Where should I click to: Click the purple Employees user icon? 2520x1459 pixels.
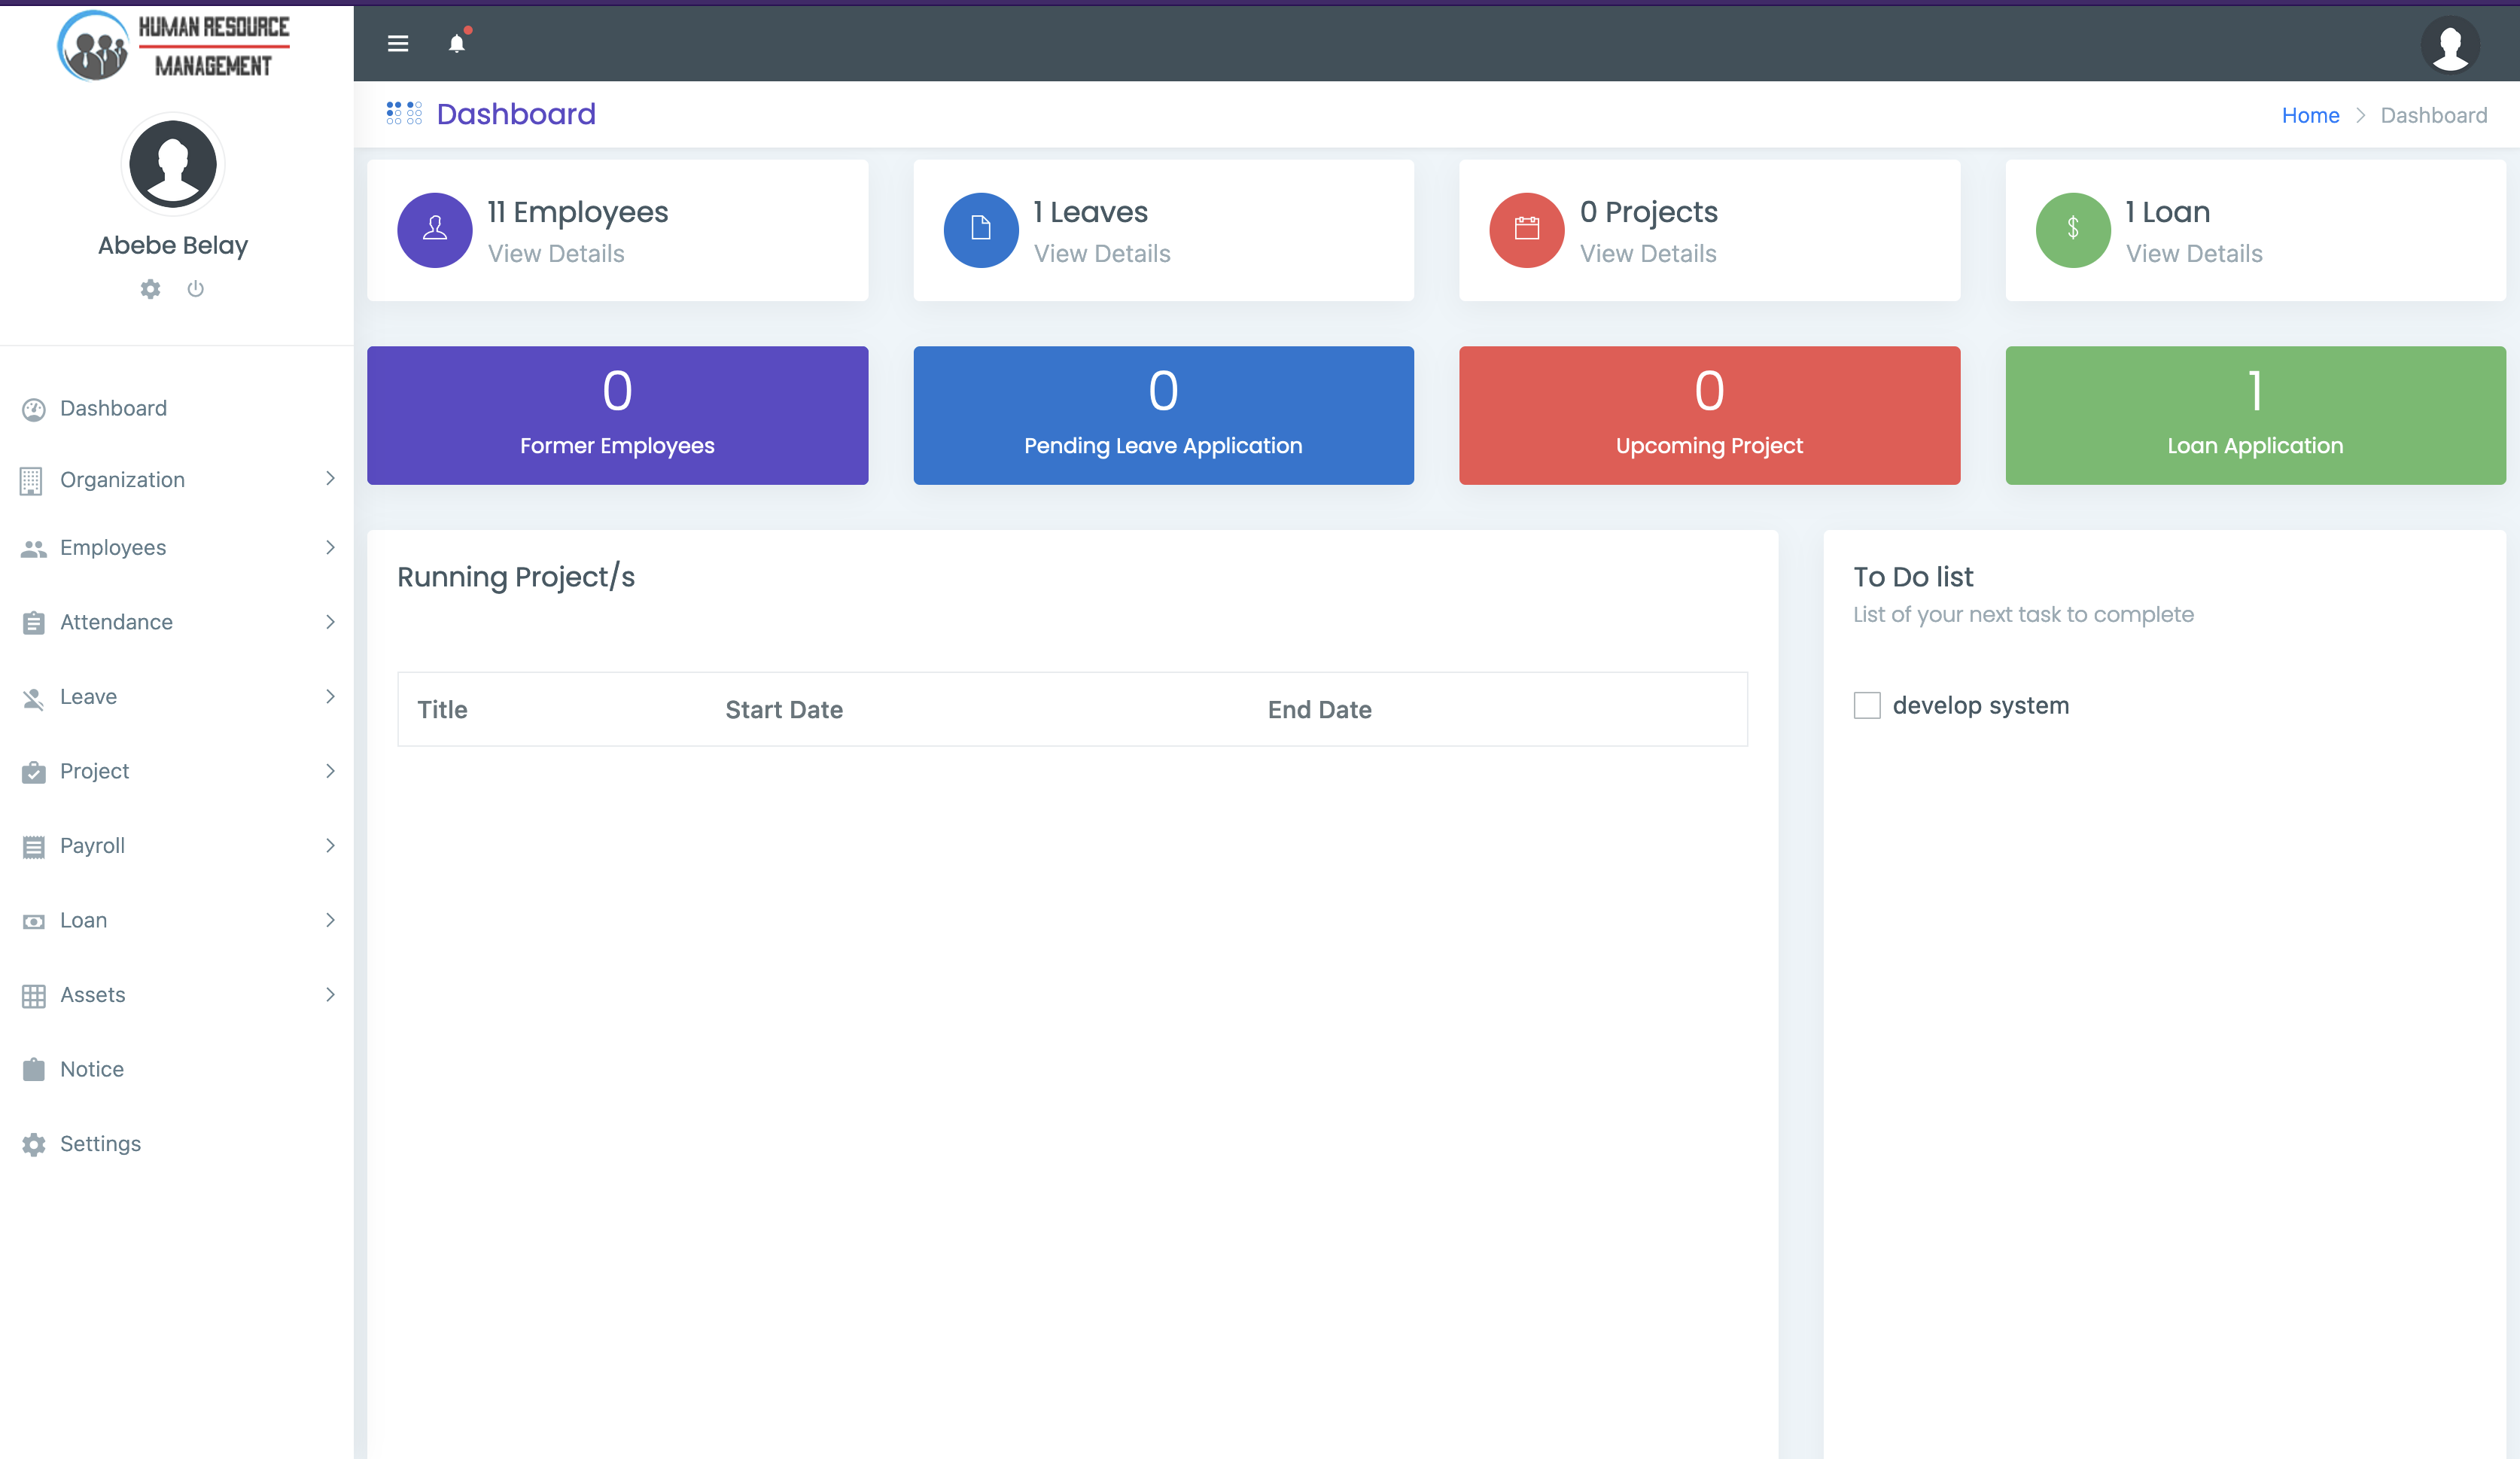pyautogui.click(x=435, y=230)
